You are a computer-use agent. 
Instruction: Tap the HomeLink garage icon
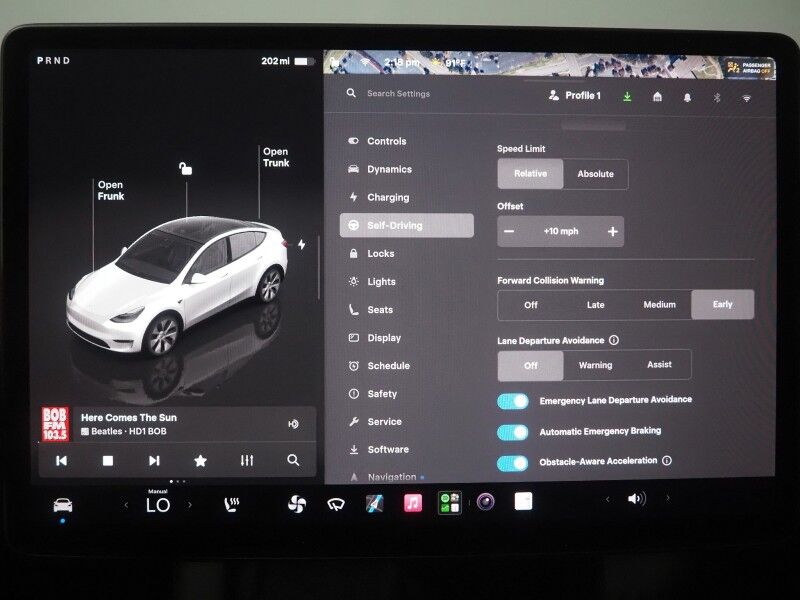(x=658, y=96)
